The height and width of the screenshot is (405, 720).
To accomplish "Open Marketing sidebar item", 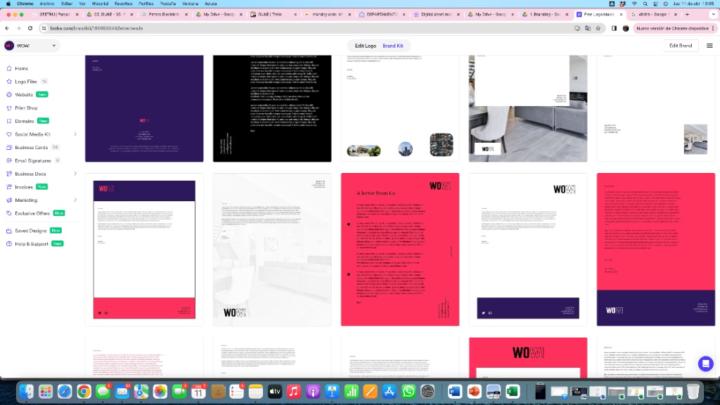I will tap(26, 200).
